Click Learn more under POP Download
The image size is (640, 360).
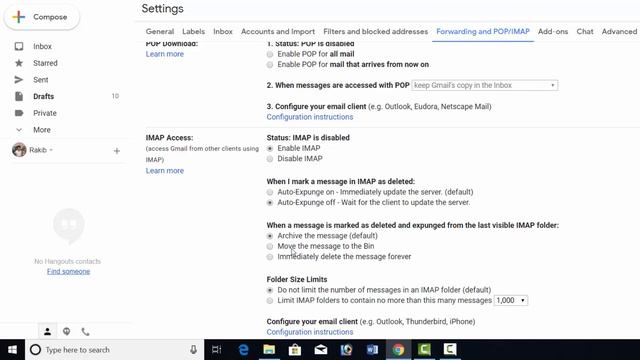pos(164,54)
